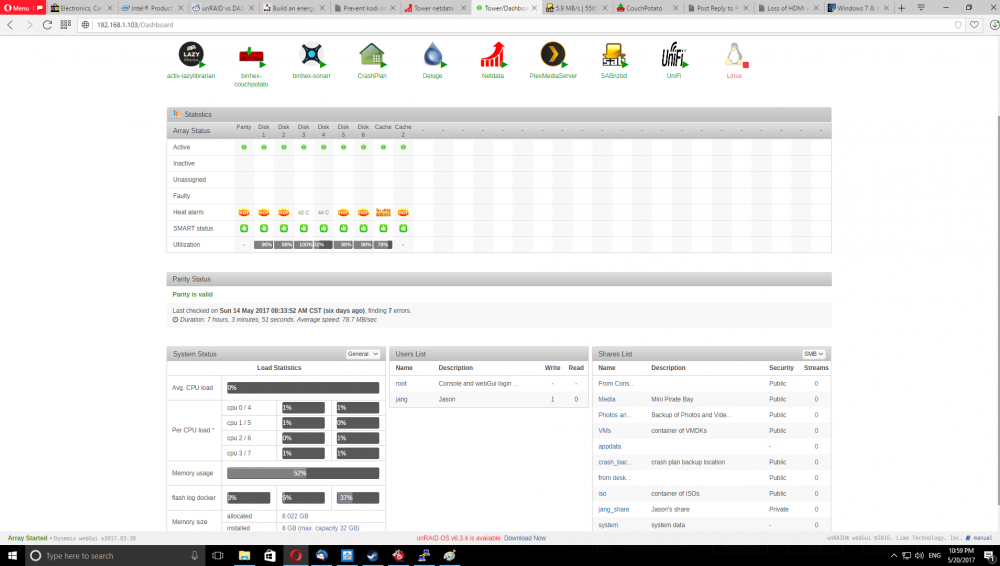Click the binhex-couchpotato container icon

[251, 56]
